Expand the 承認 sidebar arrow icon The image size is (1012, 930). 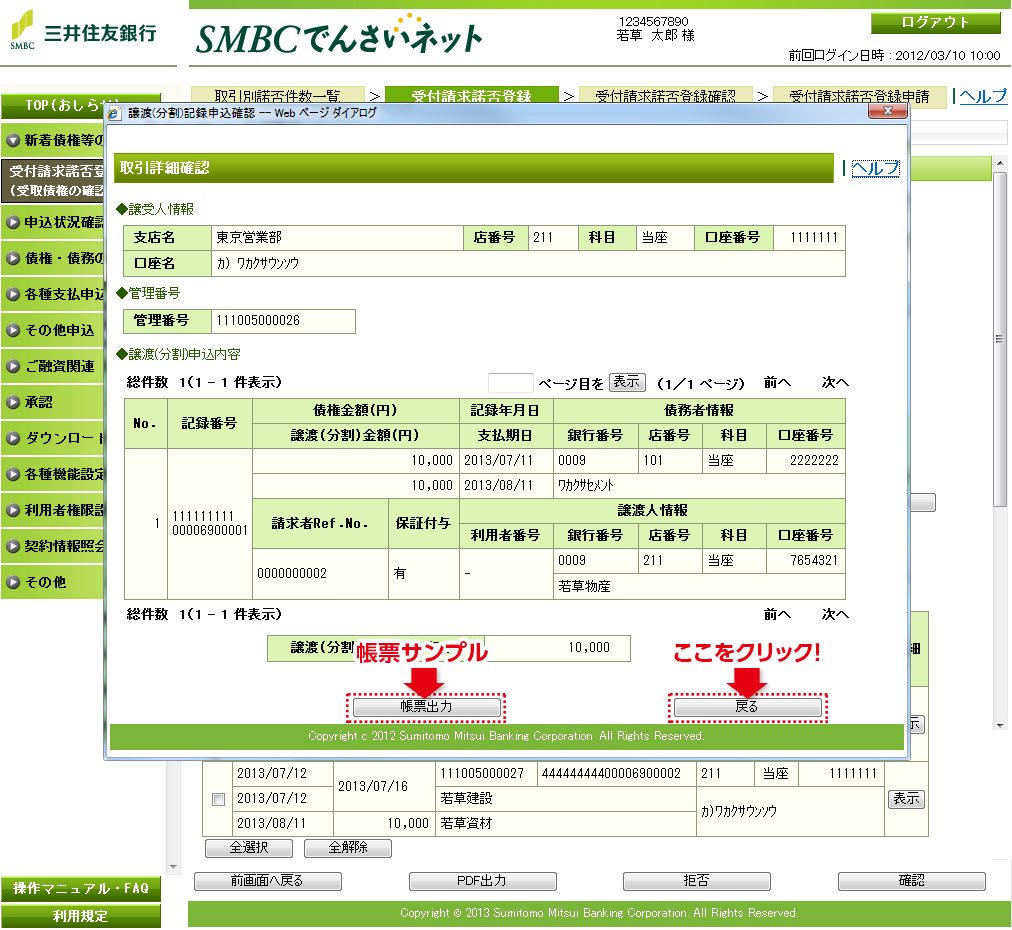pos(13,403)
